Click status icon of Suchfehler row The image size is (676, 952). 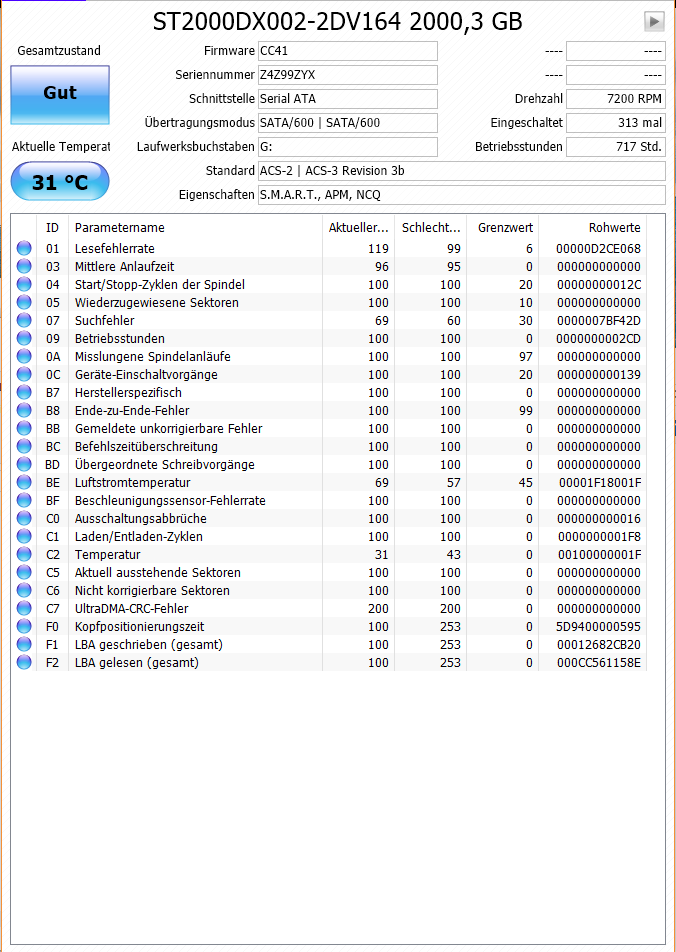[x=24, y=321]
